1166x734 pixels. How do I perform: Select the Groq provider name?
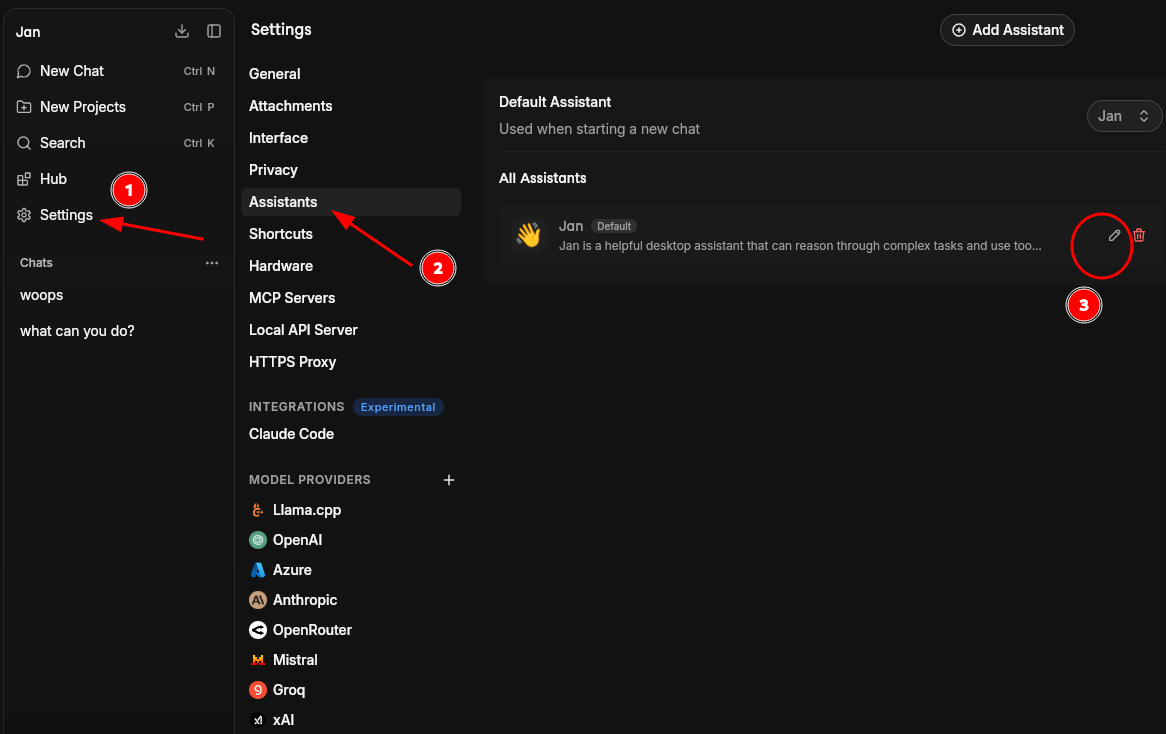click(289, 690)
